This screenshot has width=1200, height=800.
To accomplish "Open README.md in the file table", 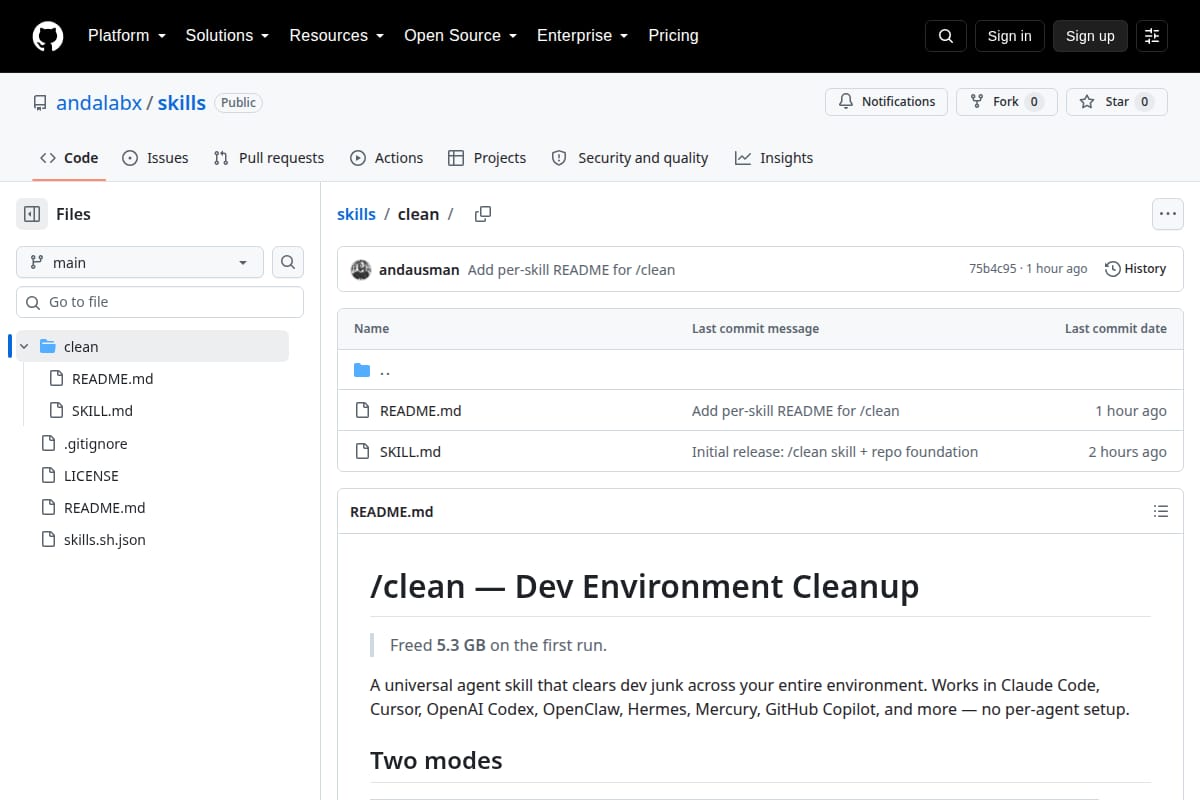I will 420,411.
